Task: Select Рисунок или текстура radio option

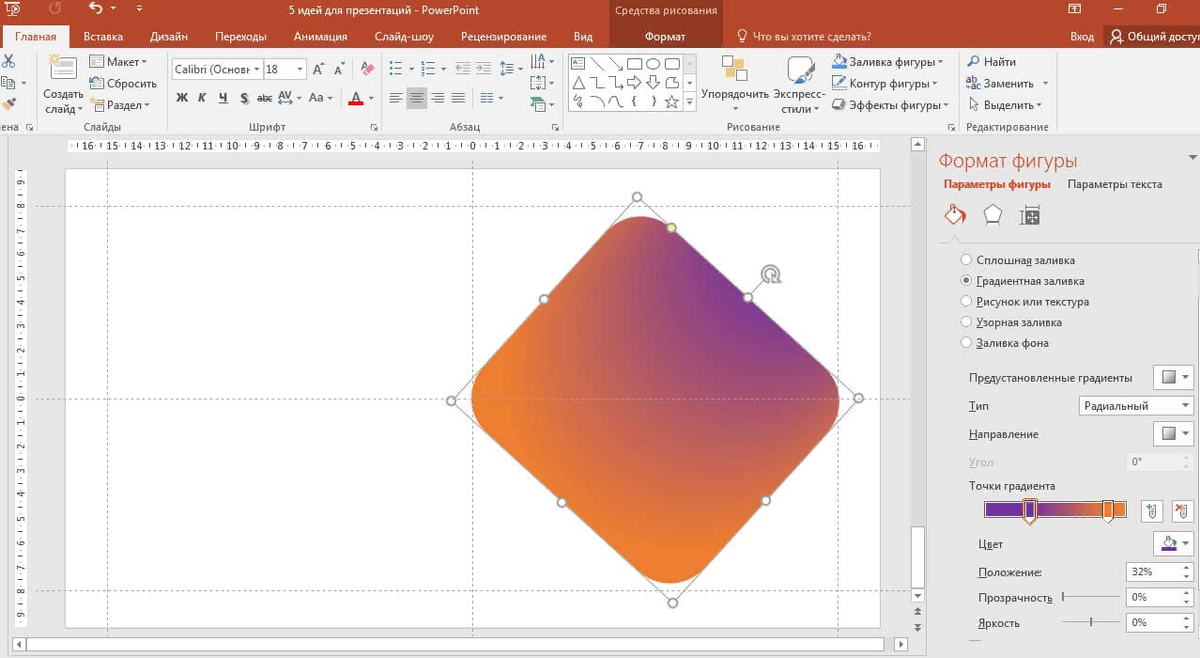Action: (x=966, y=301)
